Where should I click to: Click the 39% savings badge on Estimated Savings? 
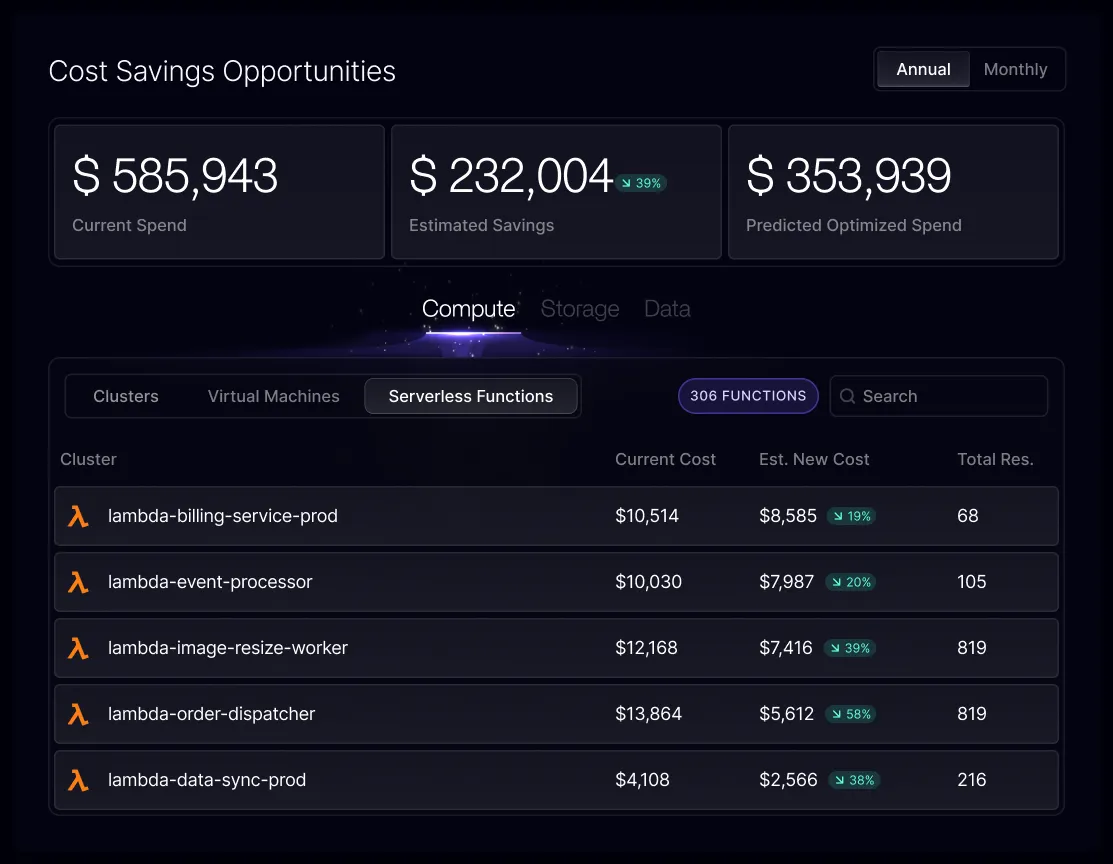coord(641,183)
